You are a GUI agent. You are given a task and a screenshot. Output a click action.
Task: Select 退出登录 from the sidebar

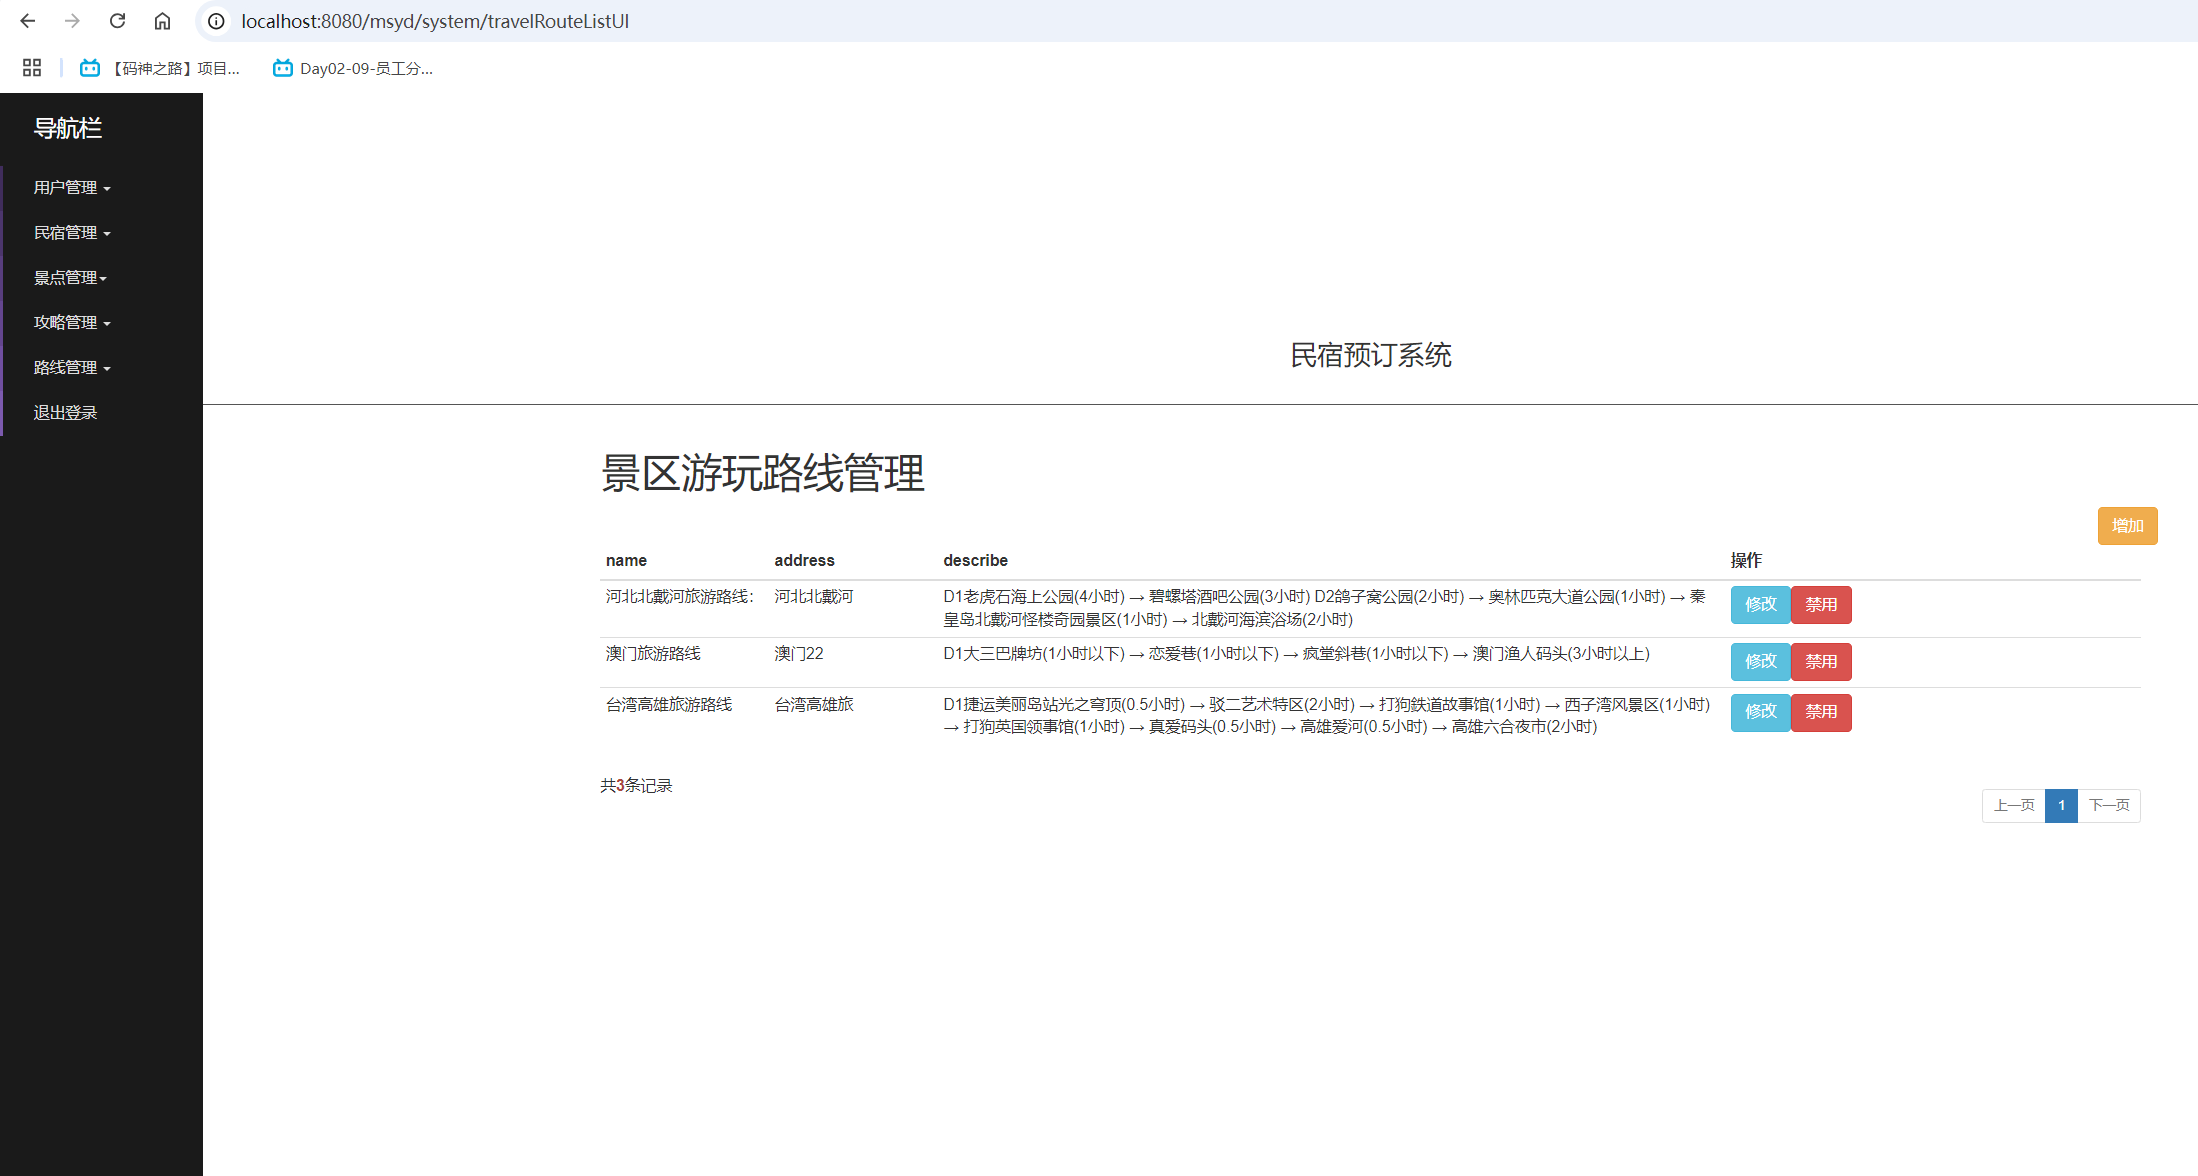(64, 411)
